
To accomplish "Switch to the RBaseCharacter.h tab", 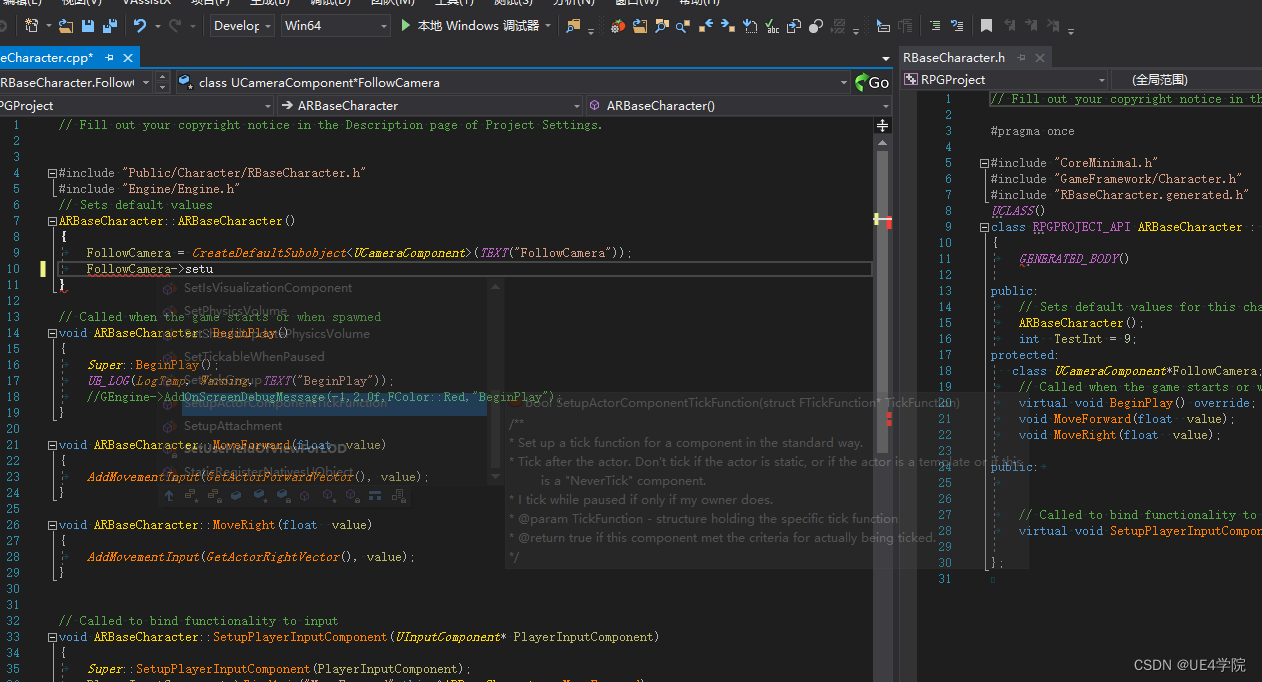I will (954, 58).
